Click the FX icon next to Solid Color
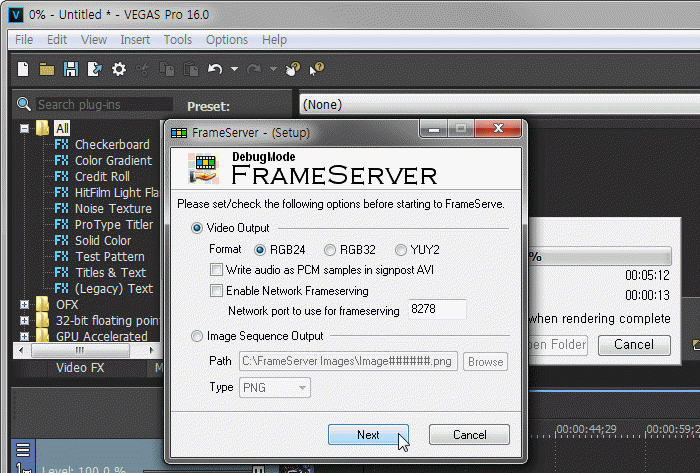700x473 pixels. (x=62, y=241)
